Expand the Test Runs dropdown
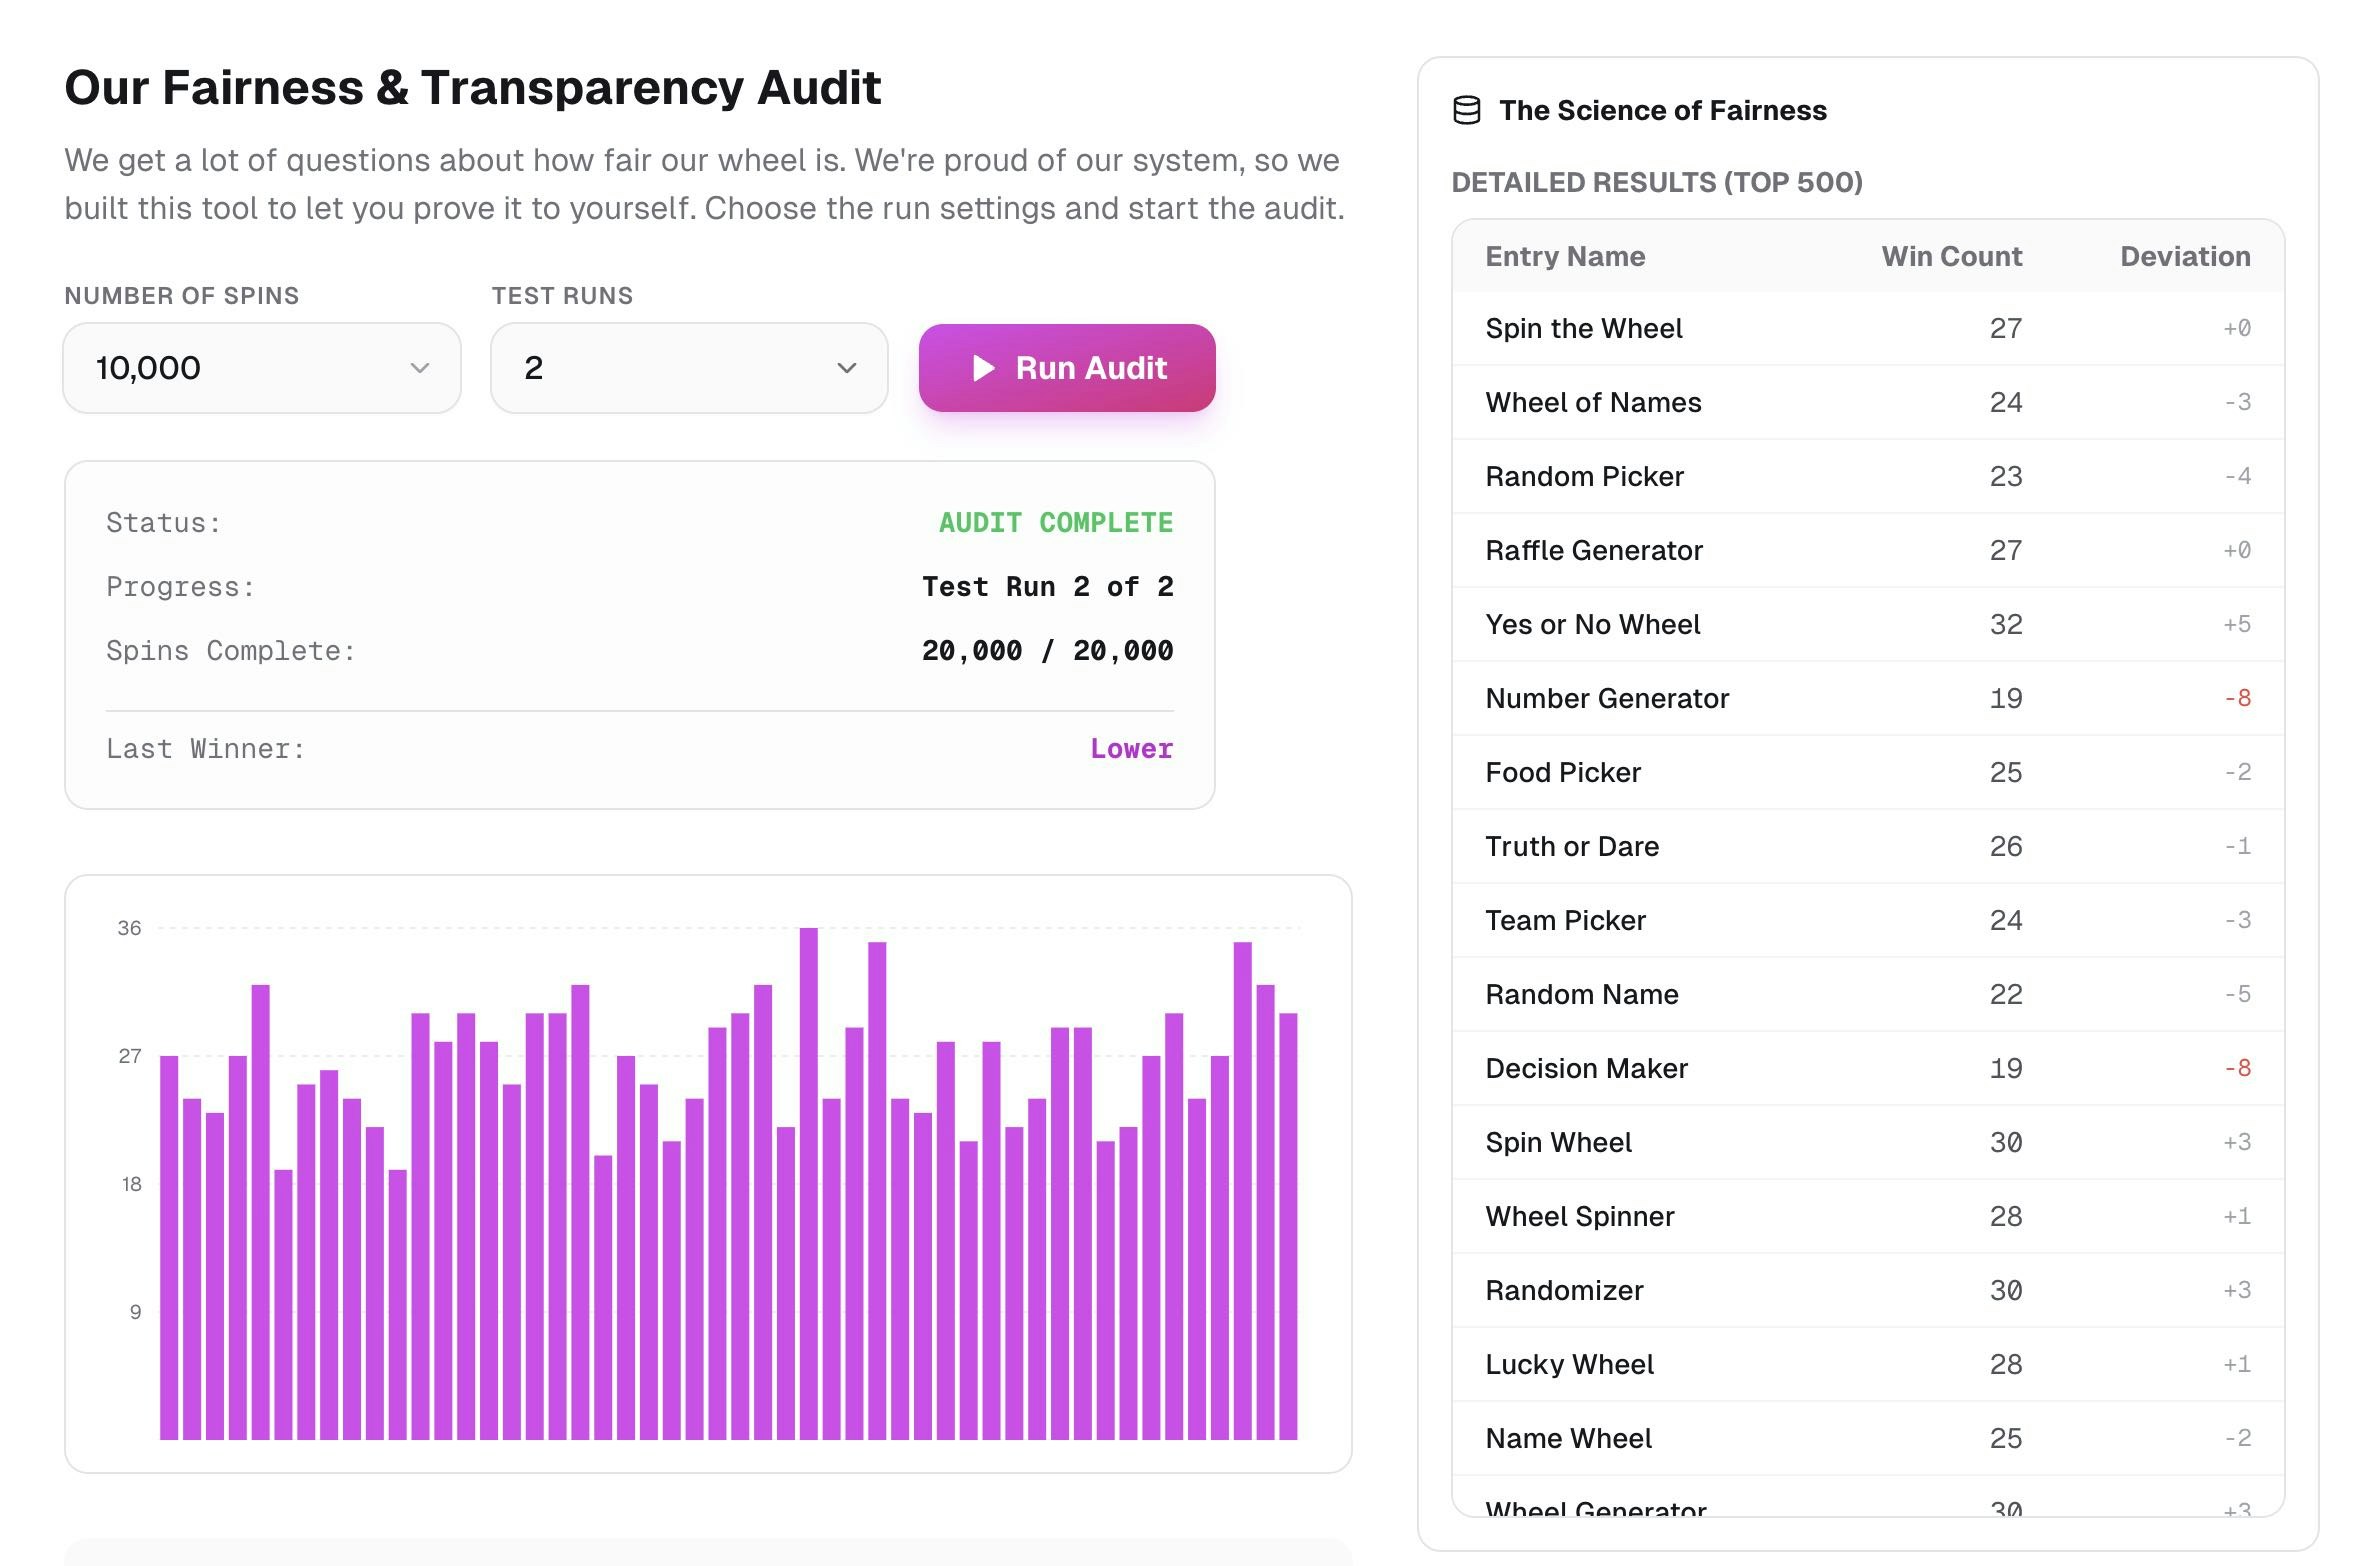The height and width of the screenshot is (1566, 2380). pyautogui.click(x=689, y=368)
